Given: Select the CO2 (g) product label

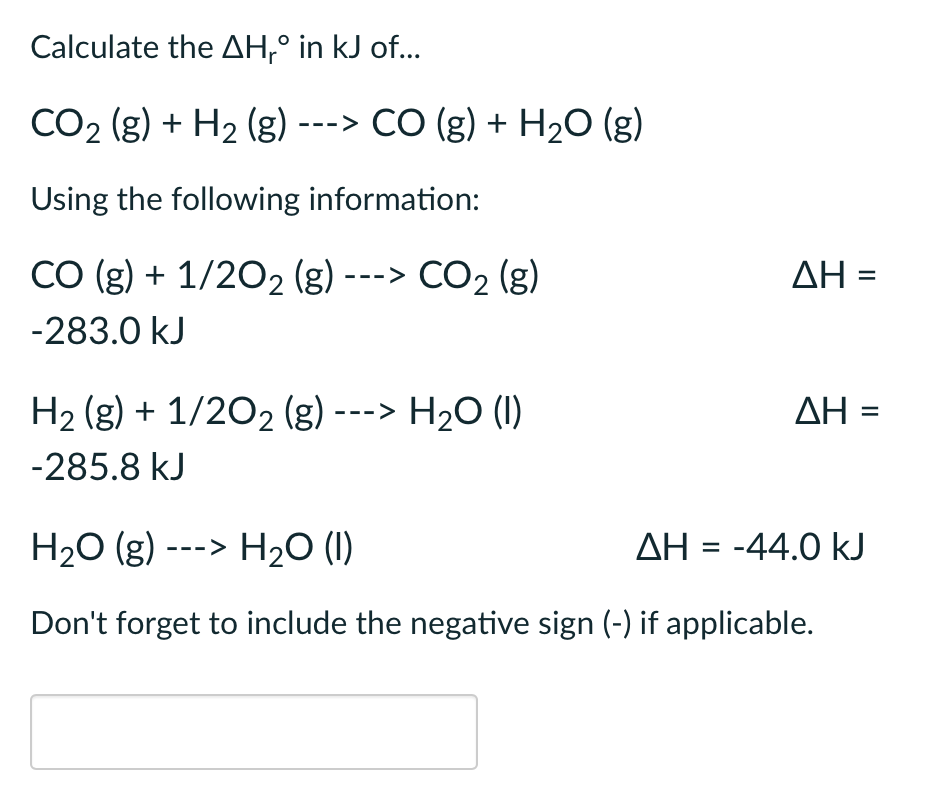Looking at the screenshot, I should [481, 275].
